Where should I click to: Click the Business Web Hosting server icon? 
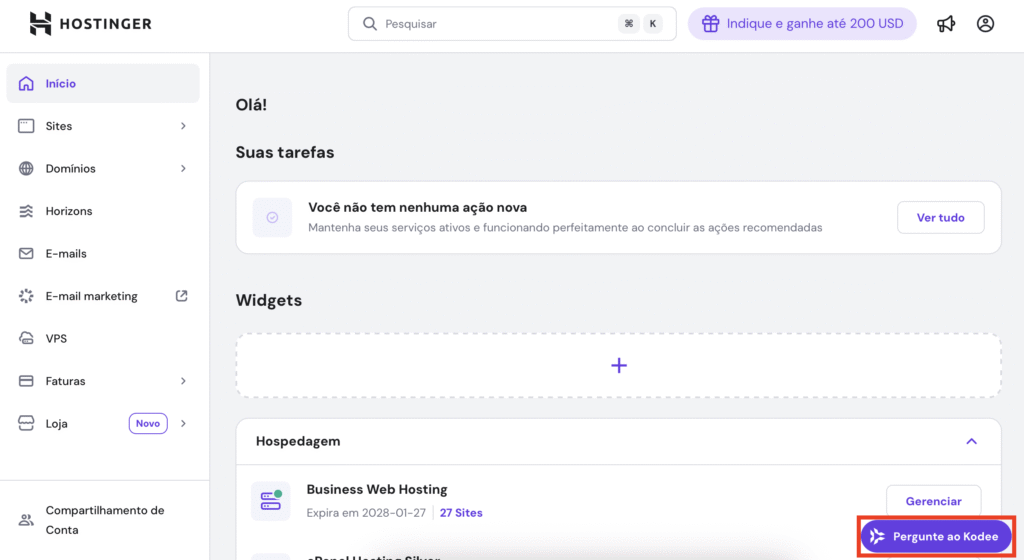tap(270, 501)
